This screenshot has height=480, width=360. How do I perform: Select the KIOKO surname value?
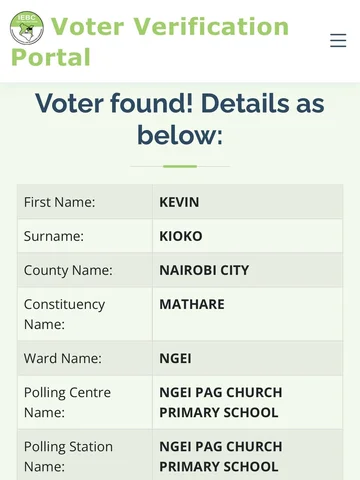pyautogui.click(x=181, y=236)
